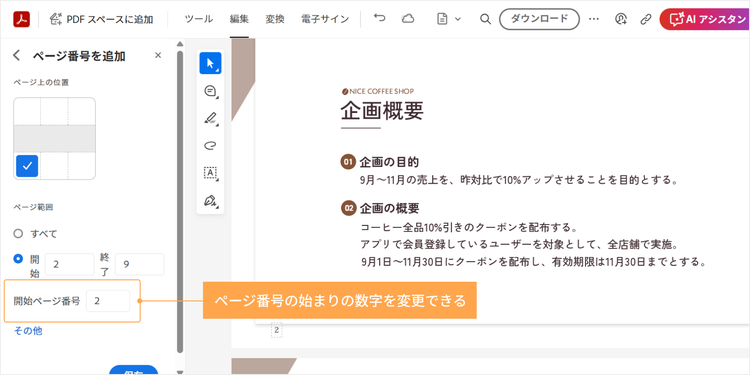The image size is (750, 375).
Task: Select the highlighter pen tool
Action: (210, 118)
